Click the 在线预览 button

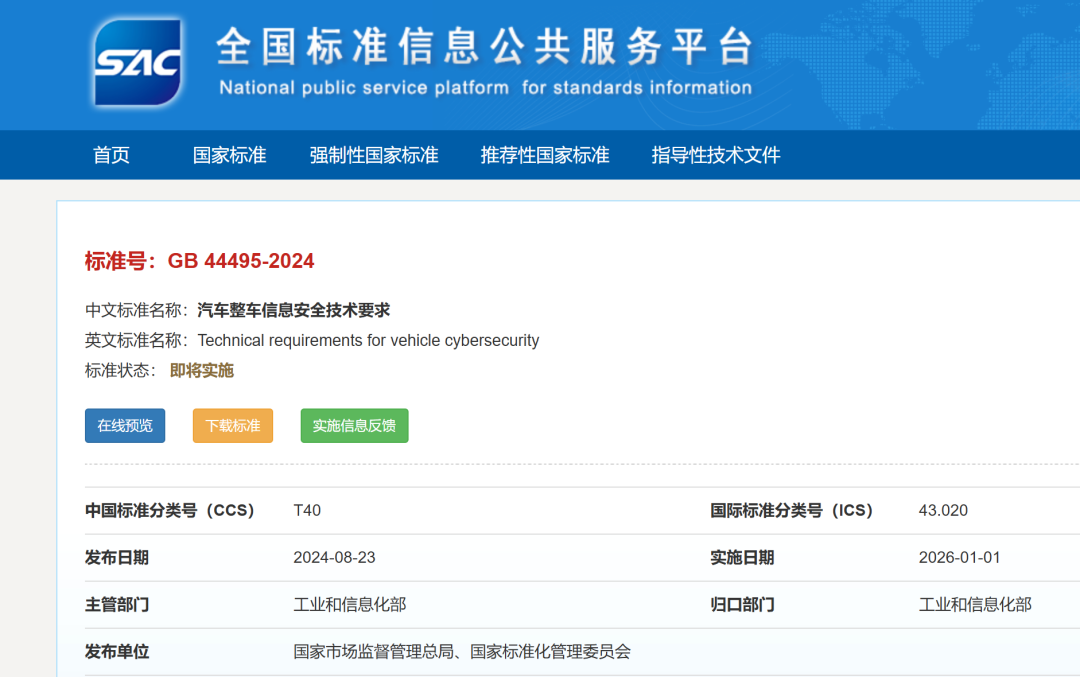tap(125, 426)
